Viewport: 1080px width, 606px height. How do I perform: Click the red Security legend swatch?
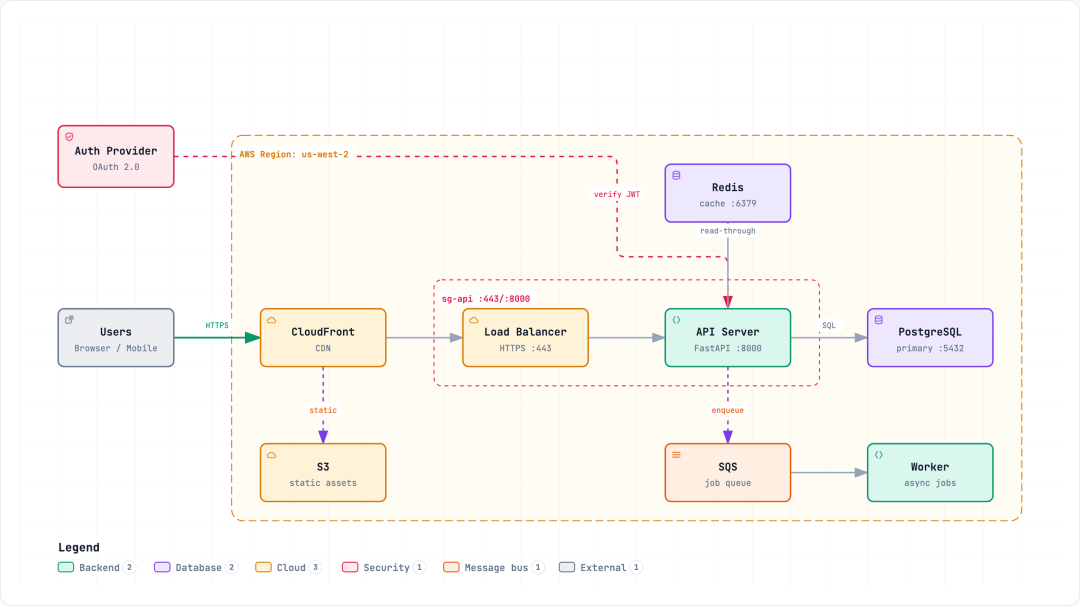[350, 567]
